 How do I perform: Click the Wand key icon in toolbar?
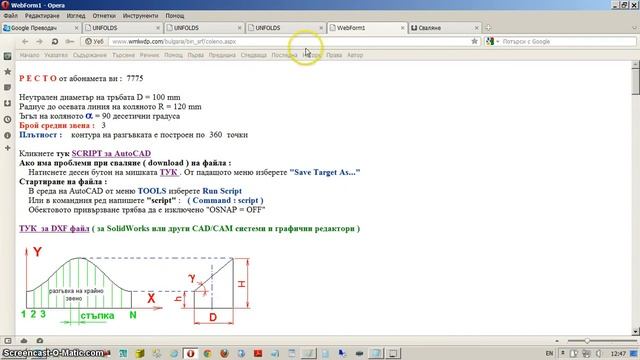pyautogui.click(x=70, y=42)
